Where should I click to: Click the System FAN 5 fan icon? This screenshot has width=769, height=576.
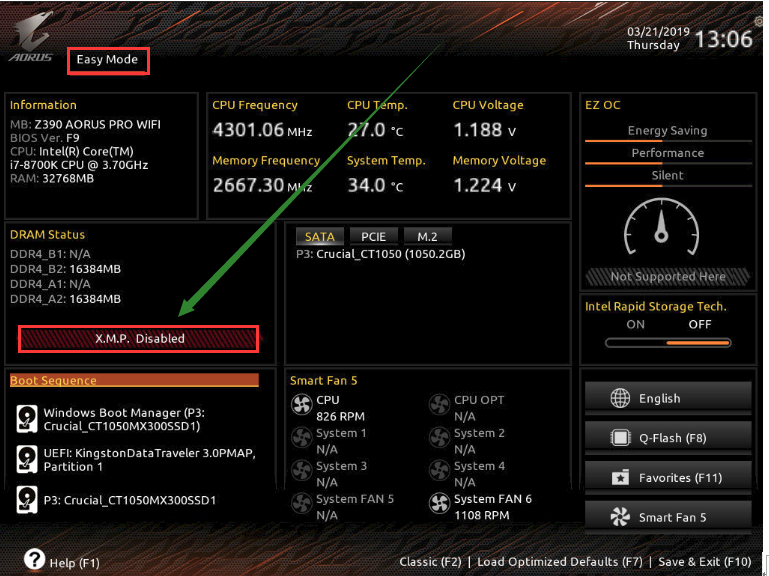pyautogui.click(x=302, y=503)
